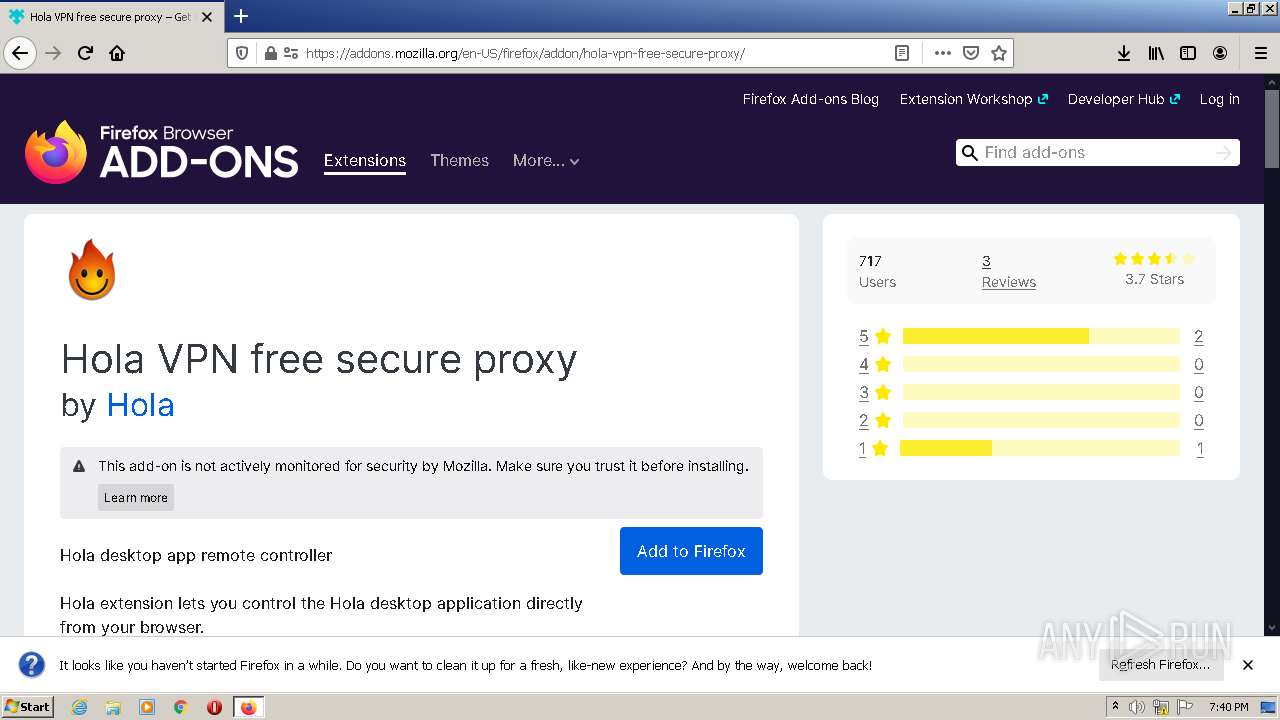Show sidebars toolbar icon

point(1188,53)
